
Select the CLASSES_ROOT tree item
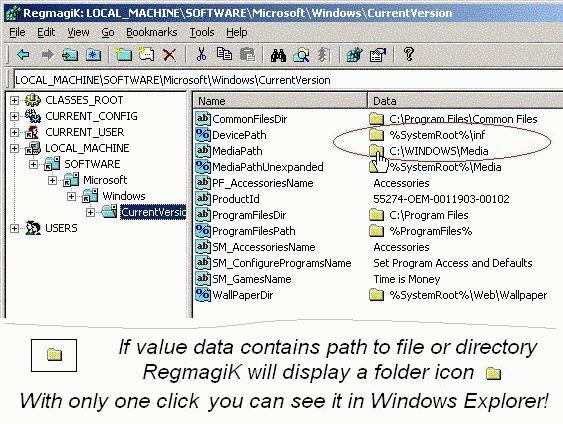tap(84, 100)
